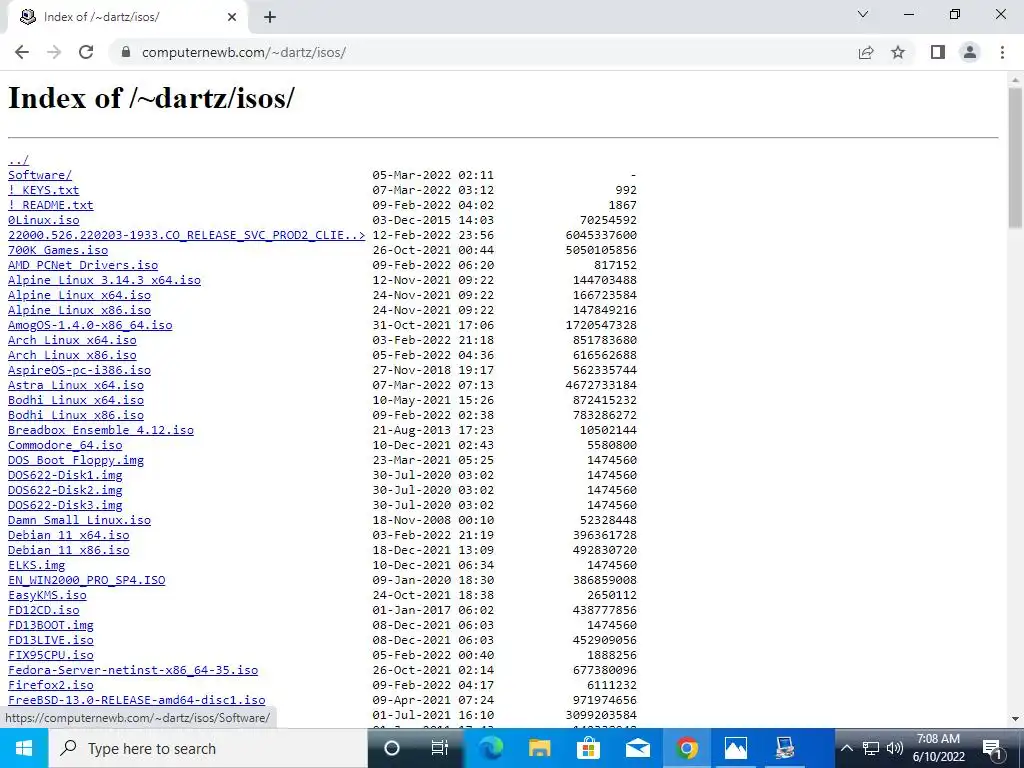
Task: Open network status tray icon
Action: tap(871, 748)
